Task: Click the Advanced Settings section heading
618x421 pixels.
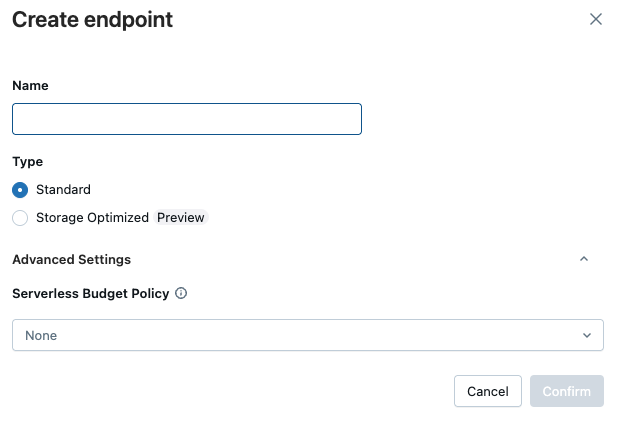Action: (x=71, y=259)
